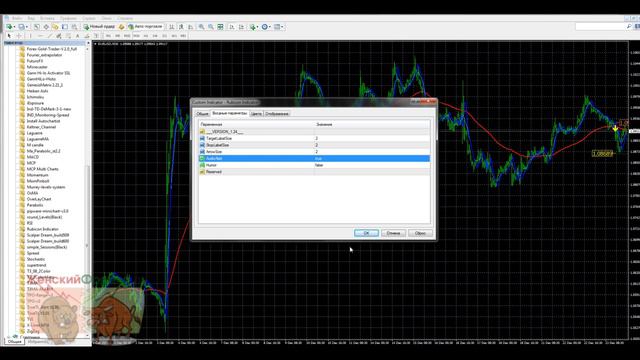The image size is (640, 360).
Task: Switch chart to bar chart type
Action: point(171,27)
